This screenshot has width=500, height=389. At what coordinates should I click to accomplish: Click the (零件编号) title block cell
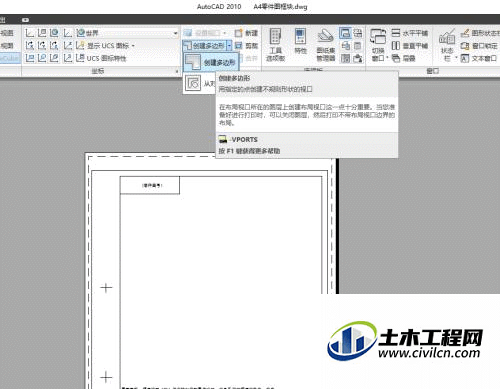click(150, 185)
